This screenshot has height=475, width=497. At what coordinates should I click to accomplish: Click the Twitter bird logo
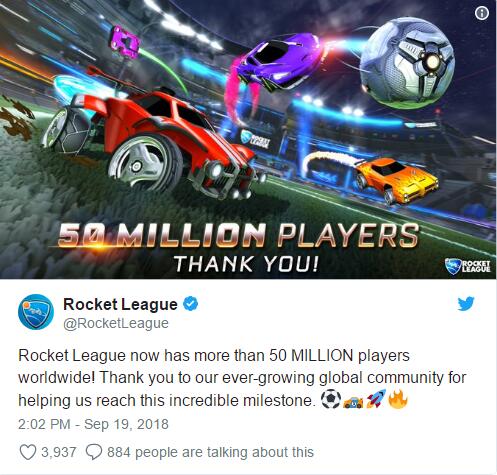pyautogui.click(x=466, y=304)
